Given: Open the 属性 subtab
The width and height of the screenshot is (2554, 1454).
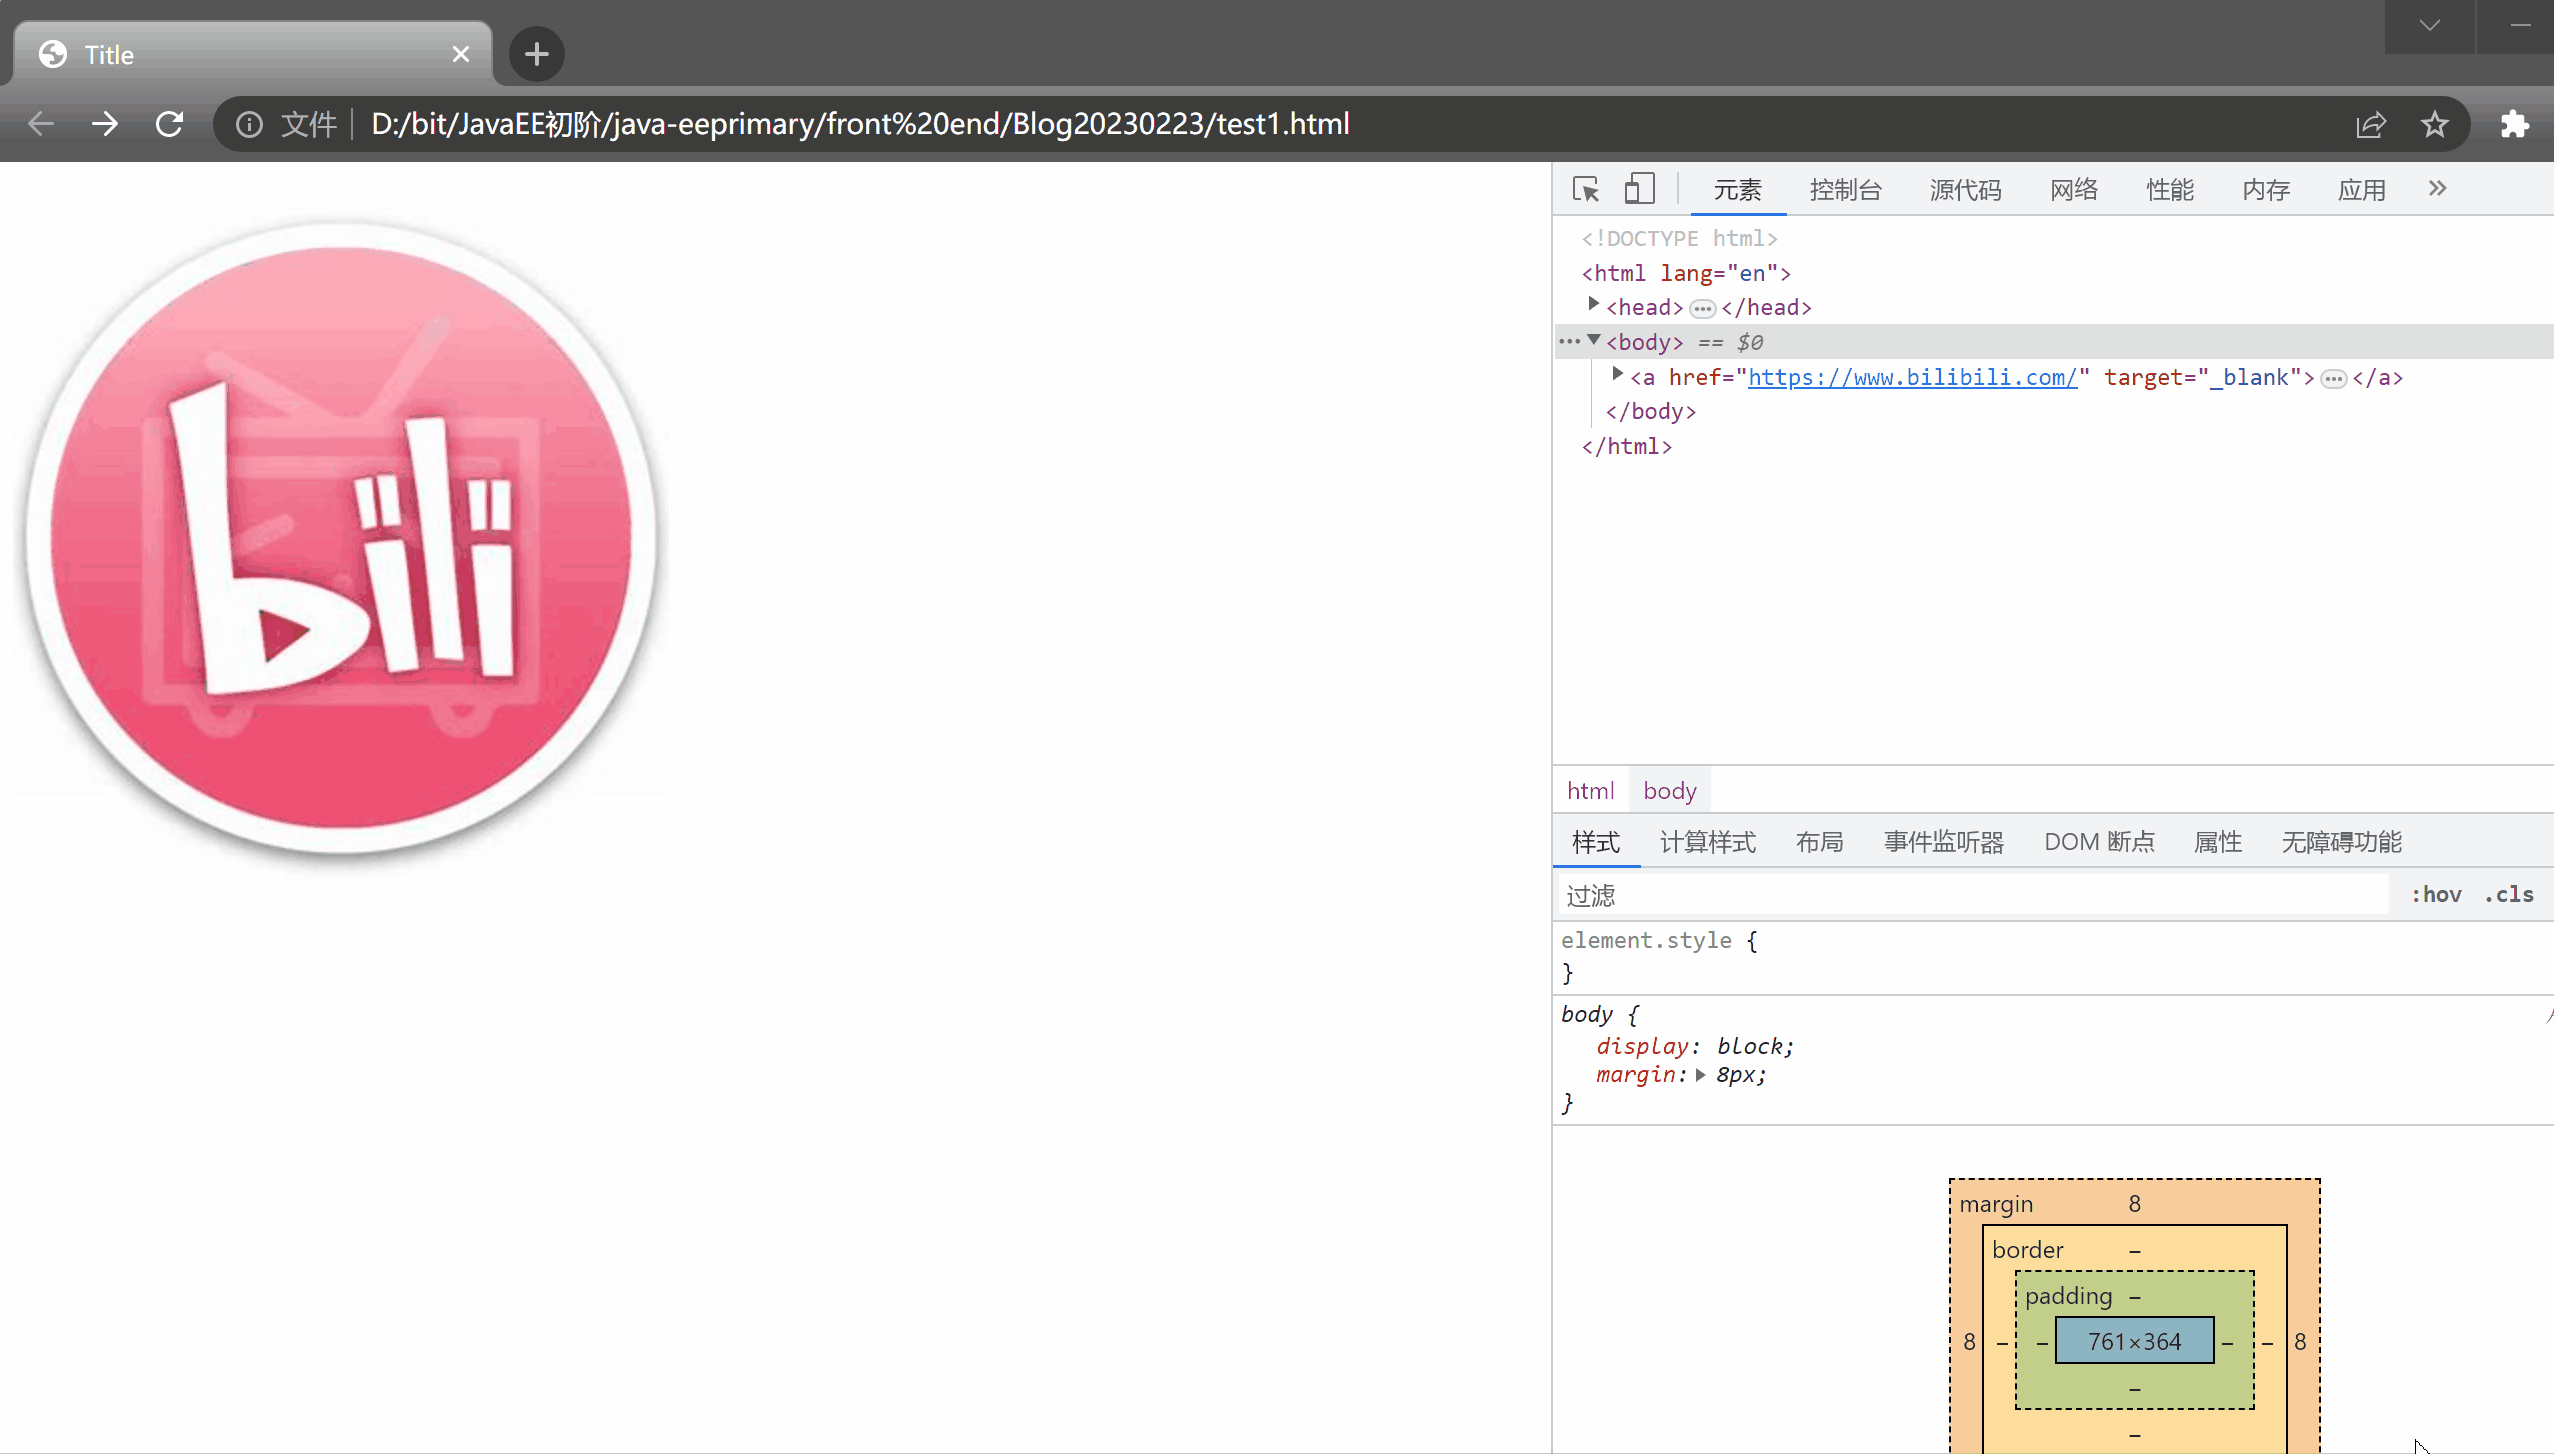Looking at the screenshot, I should [2218, 842].
